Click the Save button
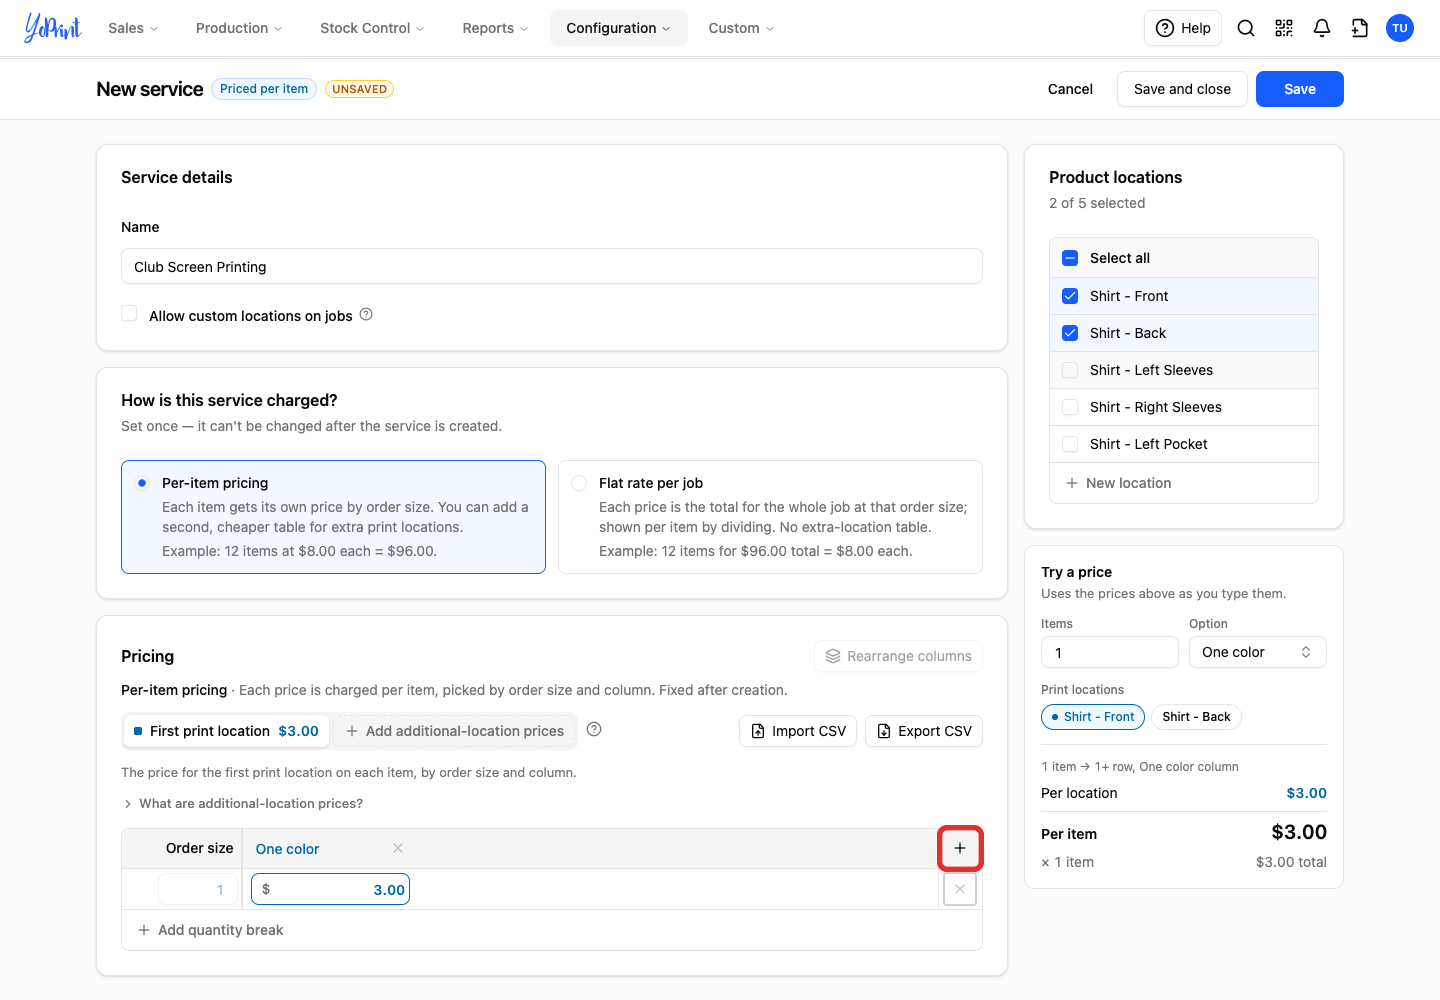 coord(1300,89)
